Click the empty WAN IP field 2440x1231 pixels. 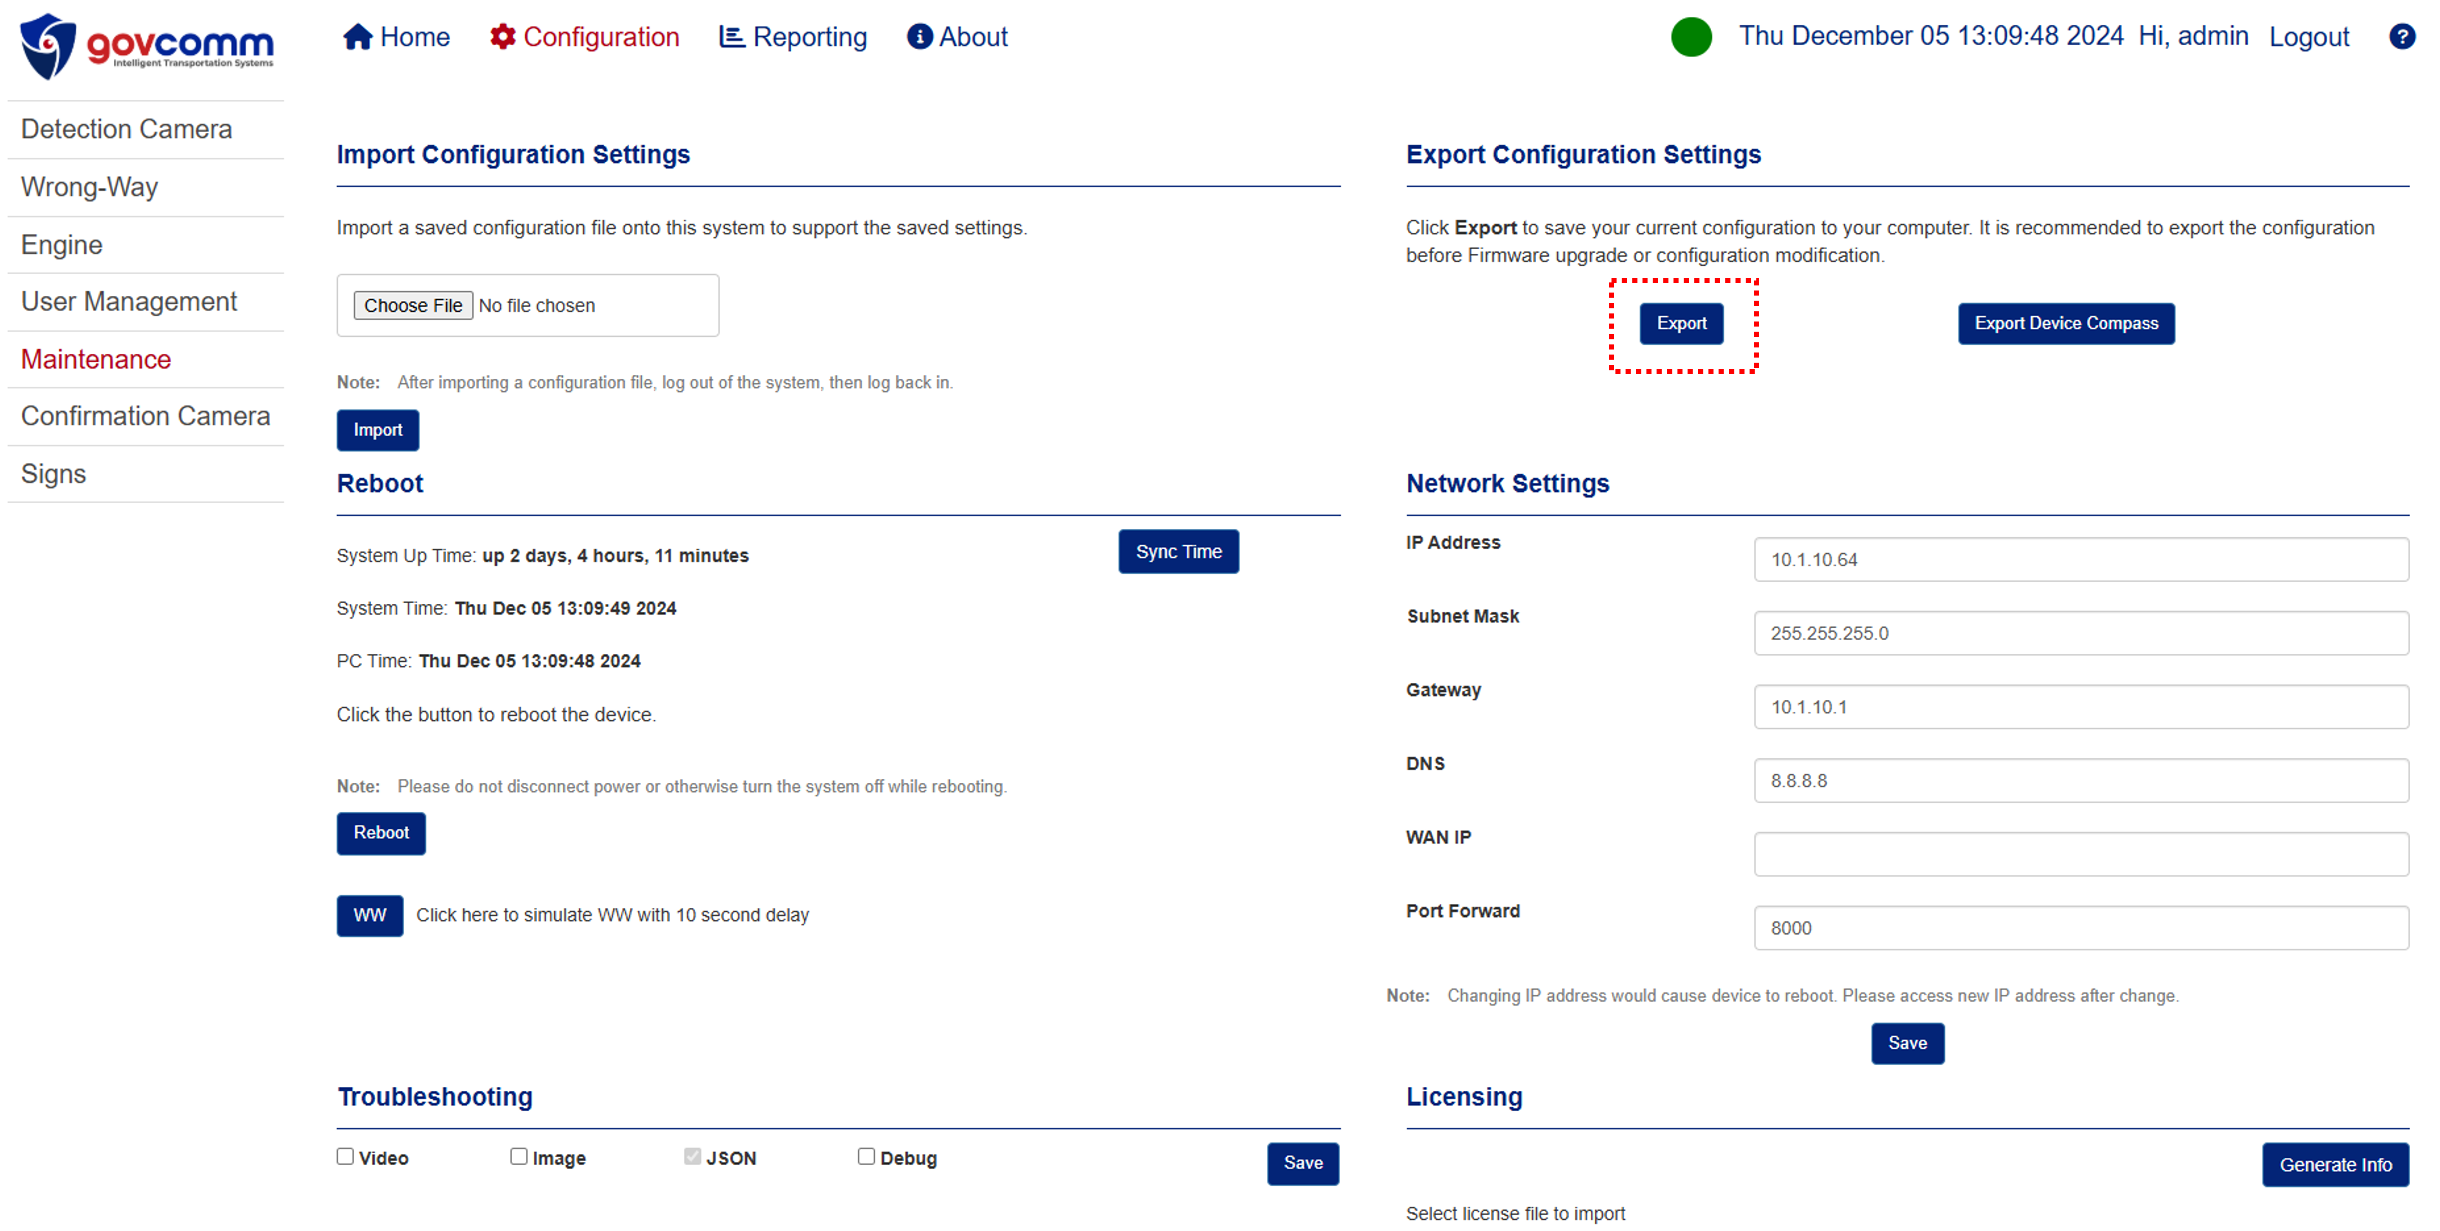2080,854
